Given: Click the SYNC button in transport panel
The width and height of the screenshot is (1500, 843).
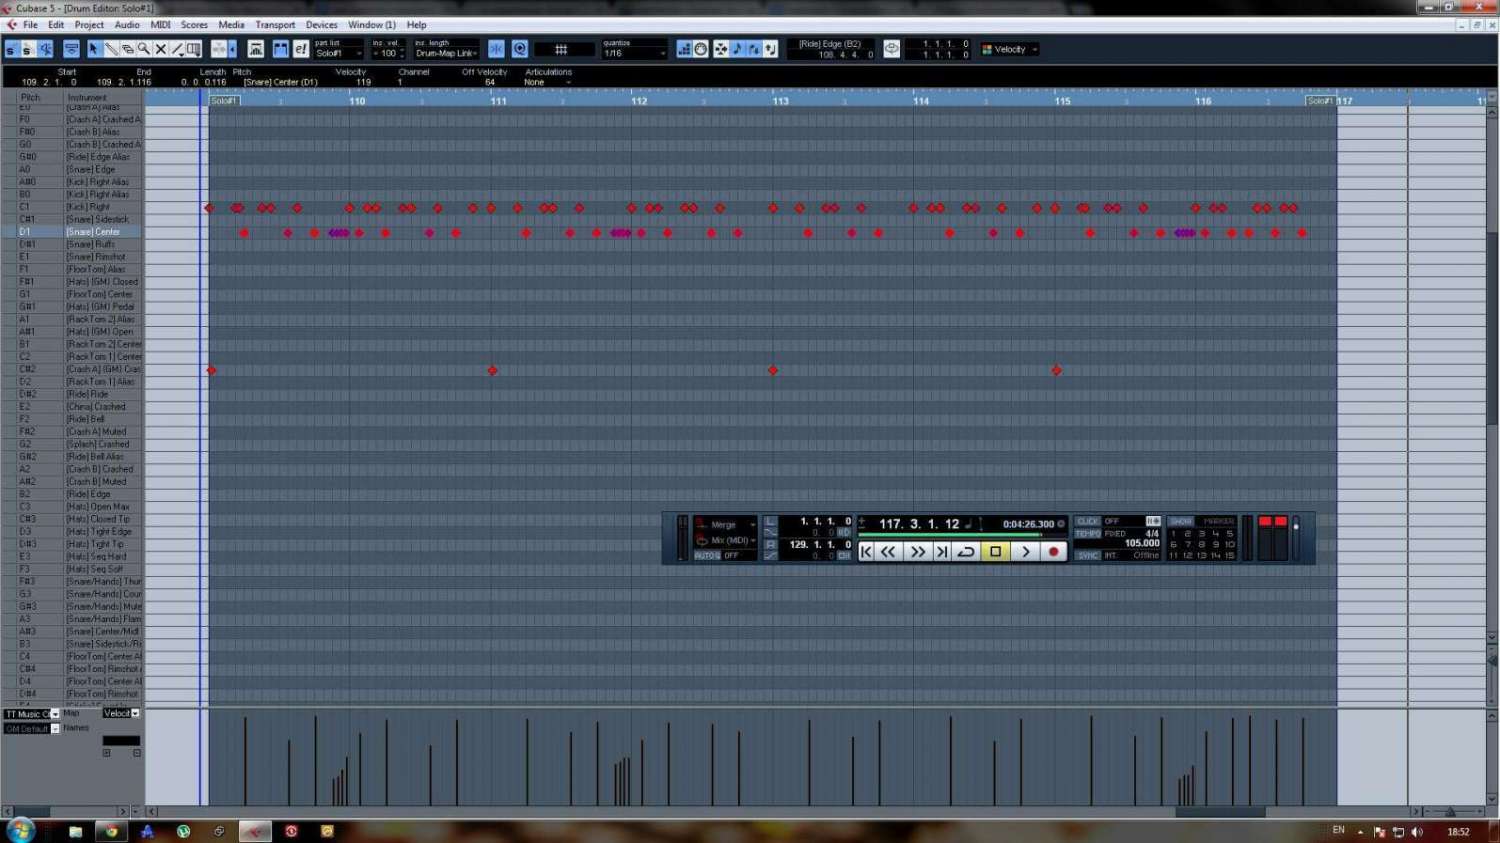Looking at the screenshot, I should point(1087,555).
